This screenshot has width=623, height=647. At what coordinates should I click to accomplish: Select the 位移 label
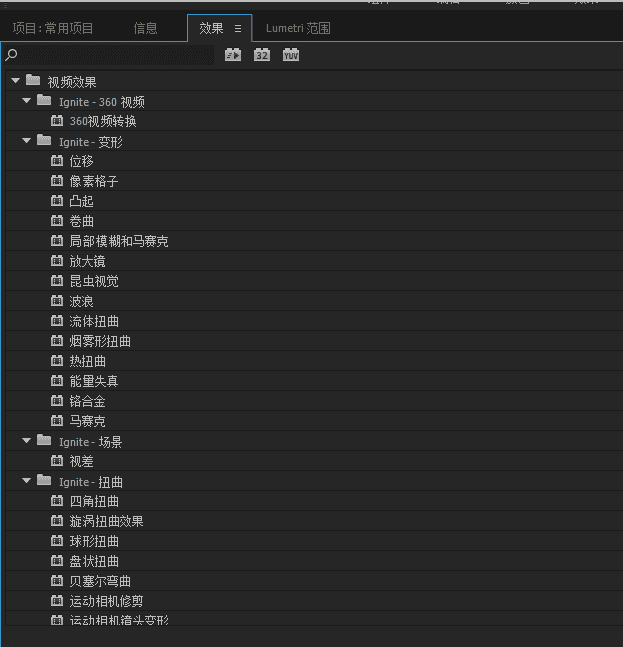(81, 161)
